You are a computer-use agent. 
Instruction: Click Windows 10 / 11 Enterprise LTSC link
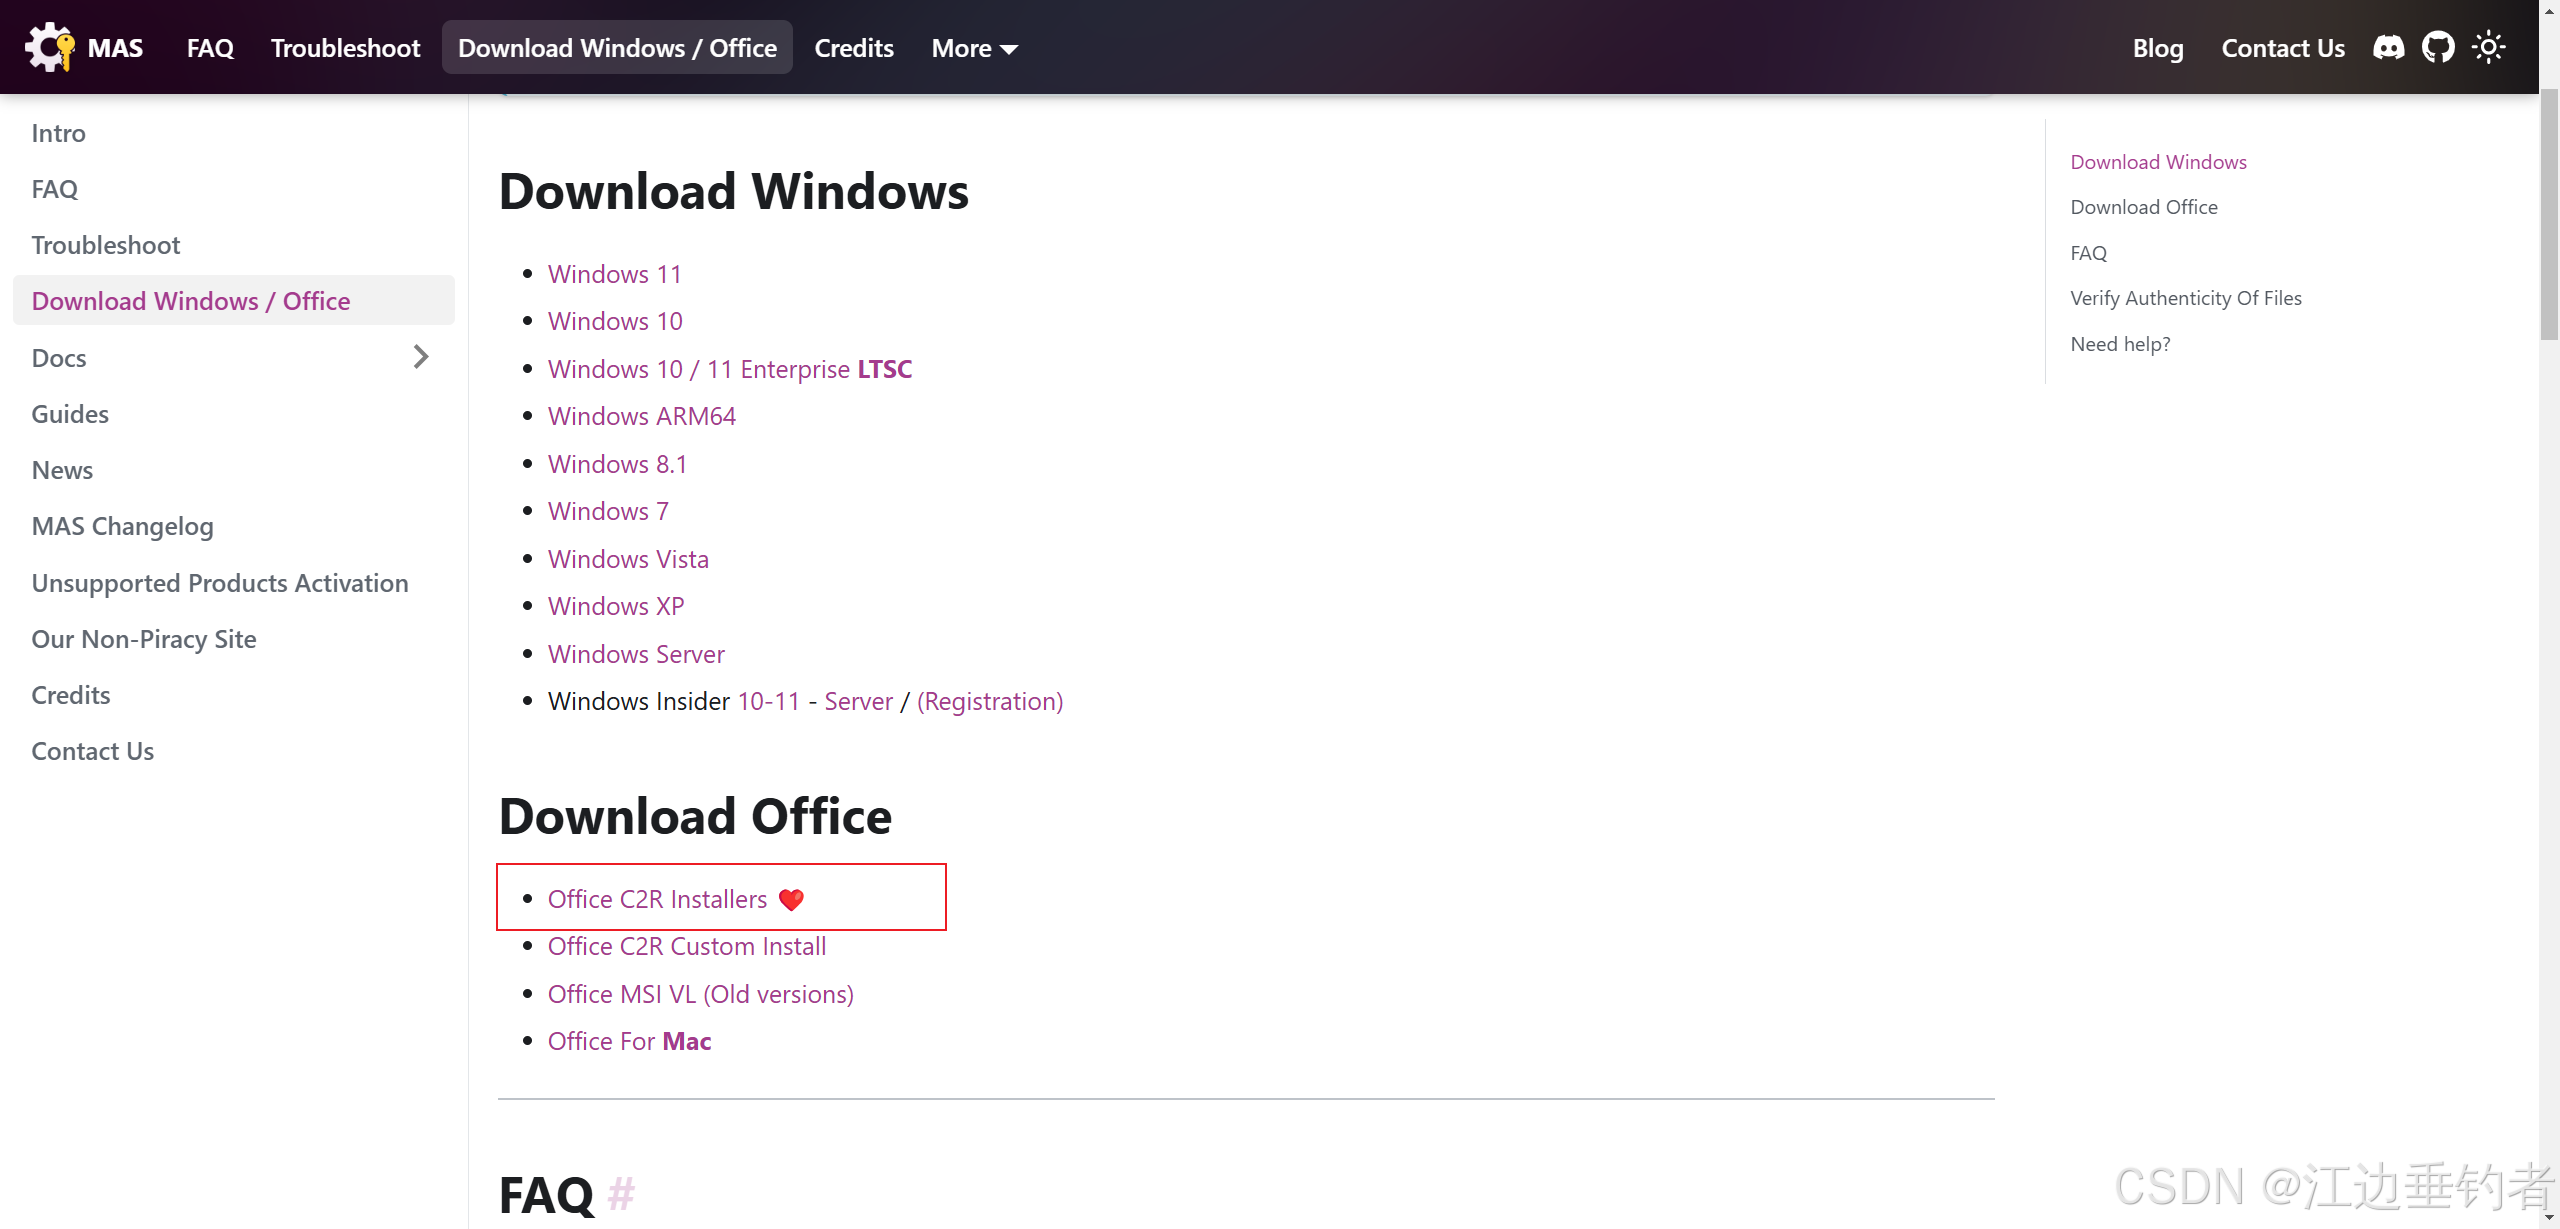pyautogui.click(x=729, y=369)
